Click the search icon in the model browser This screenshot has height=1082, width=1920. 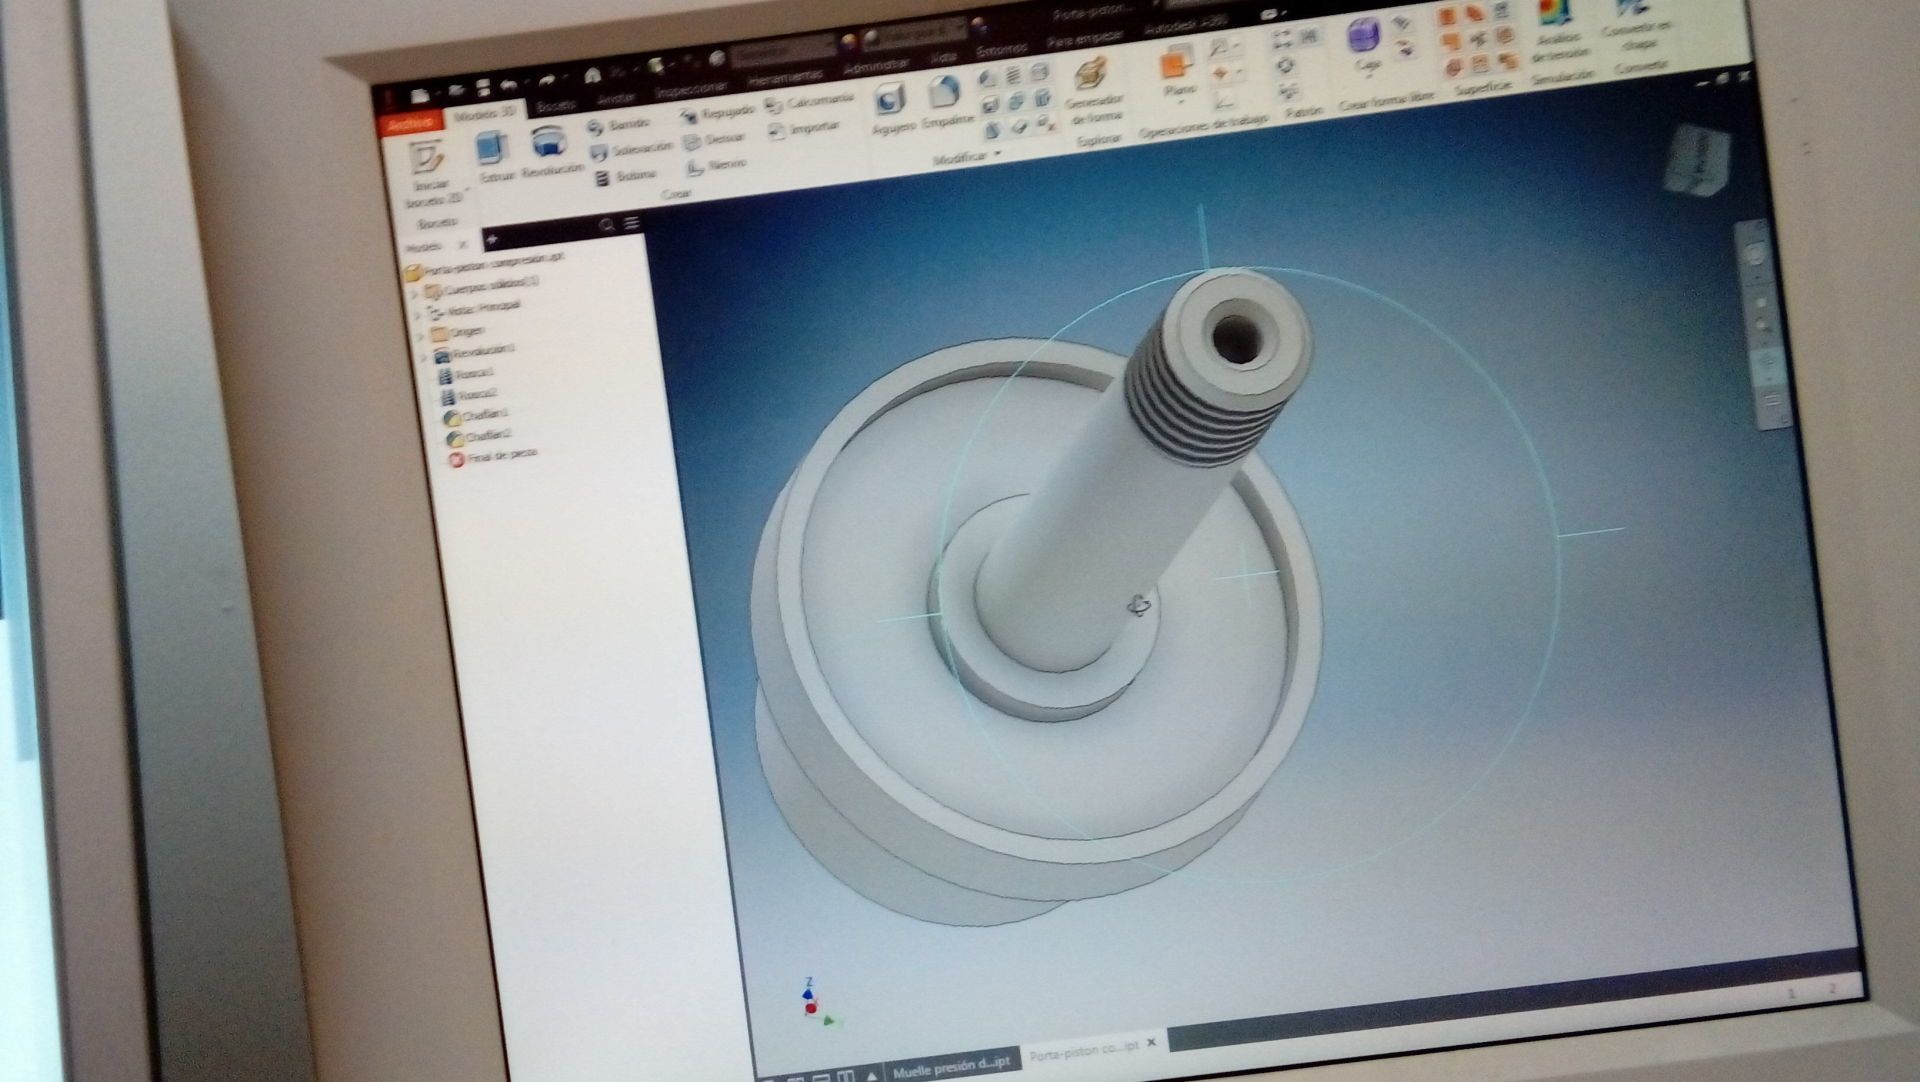(x=606, y=226)
